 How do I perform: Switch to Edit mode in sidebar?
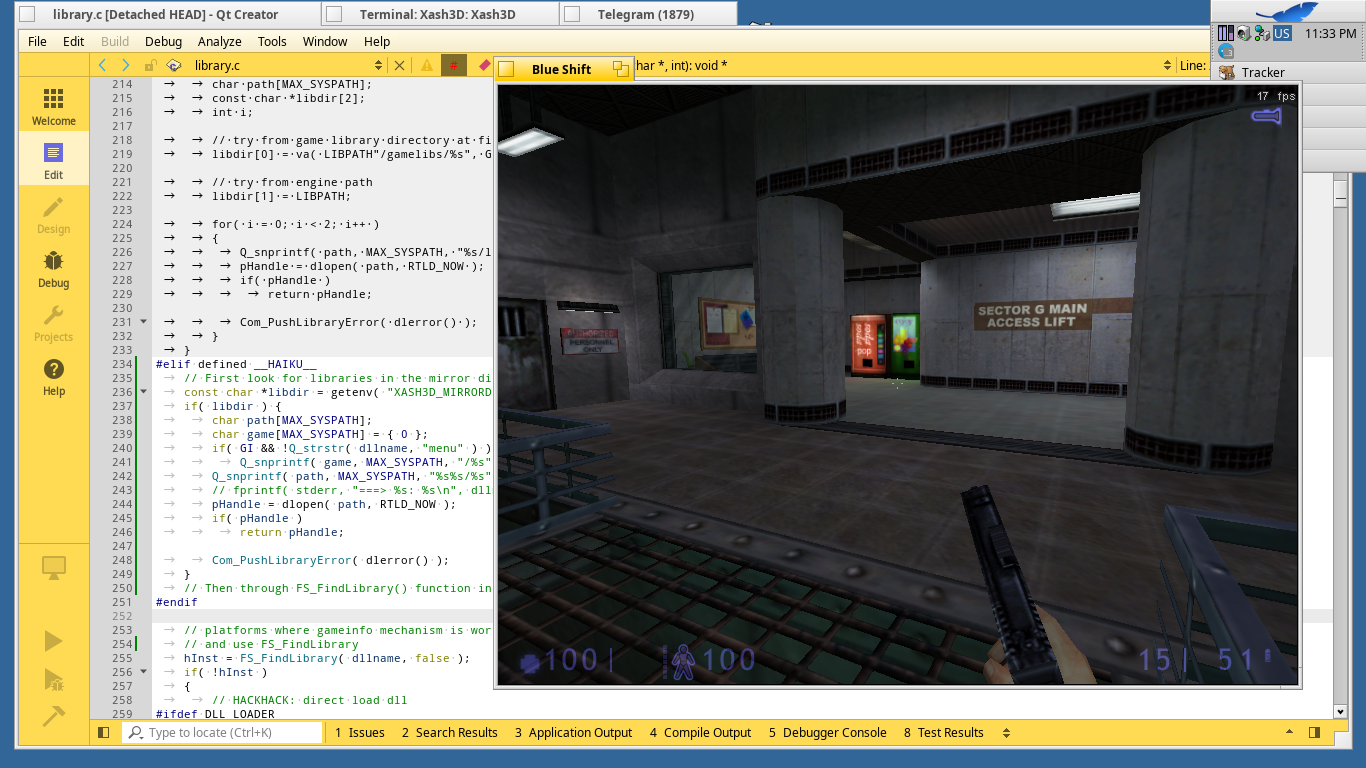pos(54,160)
